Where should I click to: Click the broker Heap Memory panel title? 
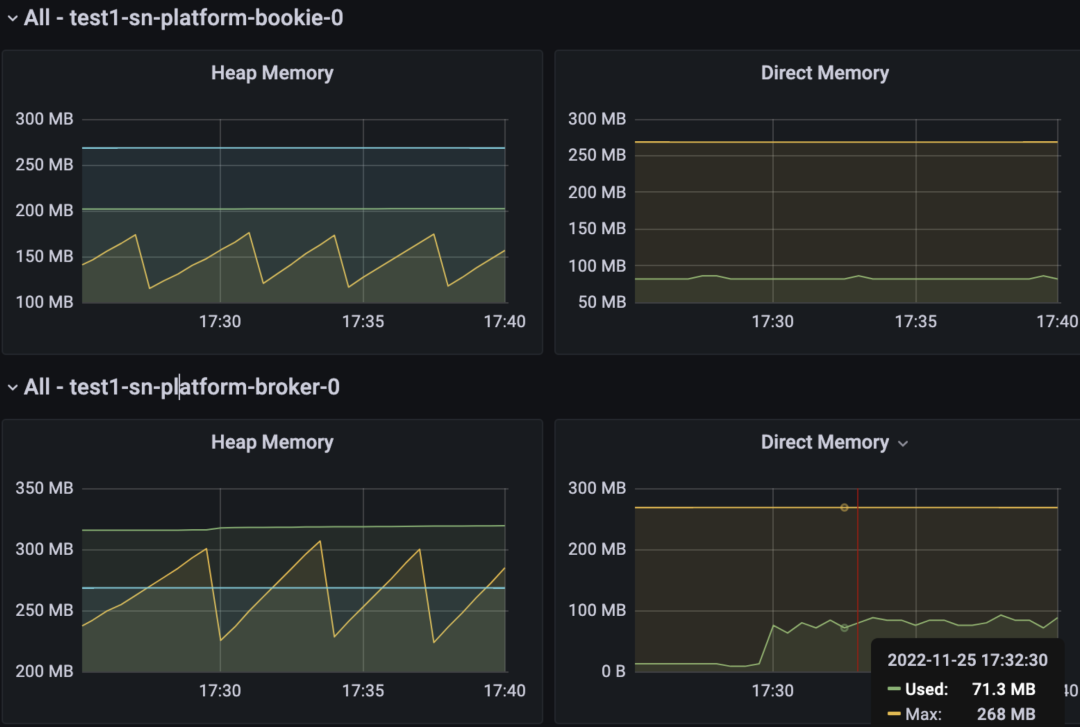(x=272, y=442)
